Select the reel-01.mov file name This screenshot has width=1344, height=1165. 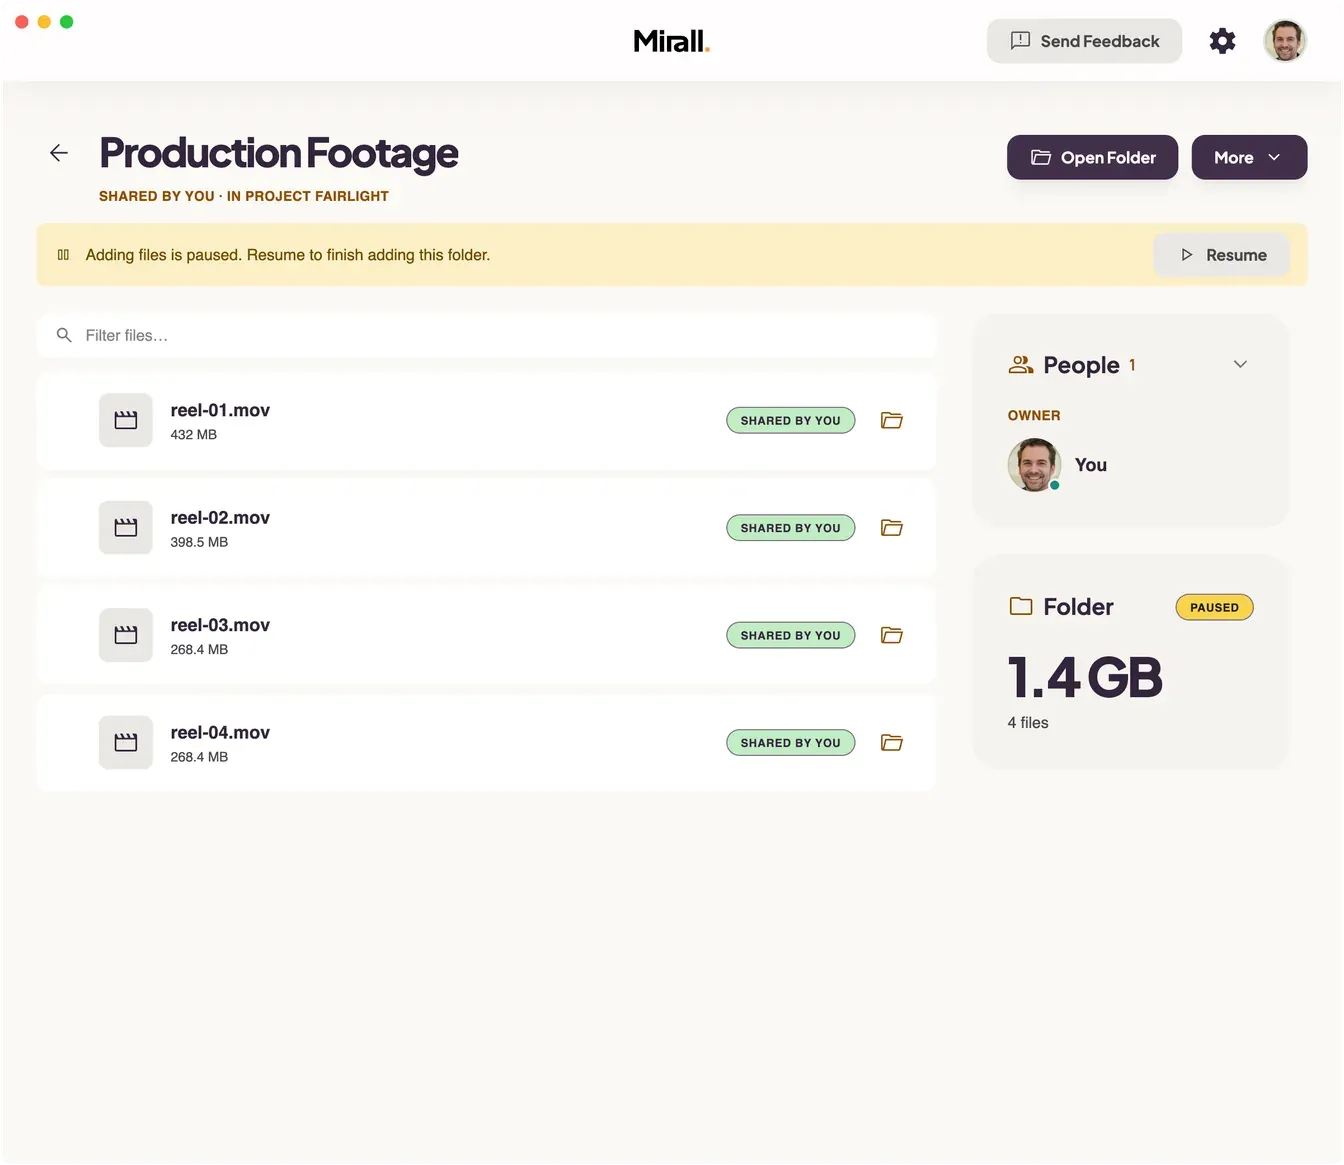coord(220,410)
